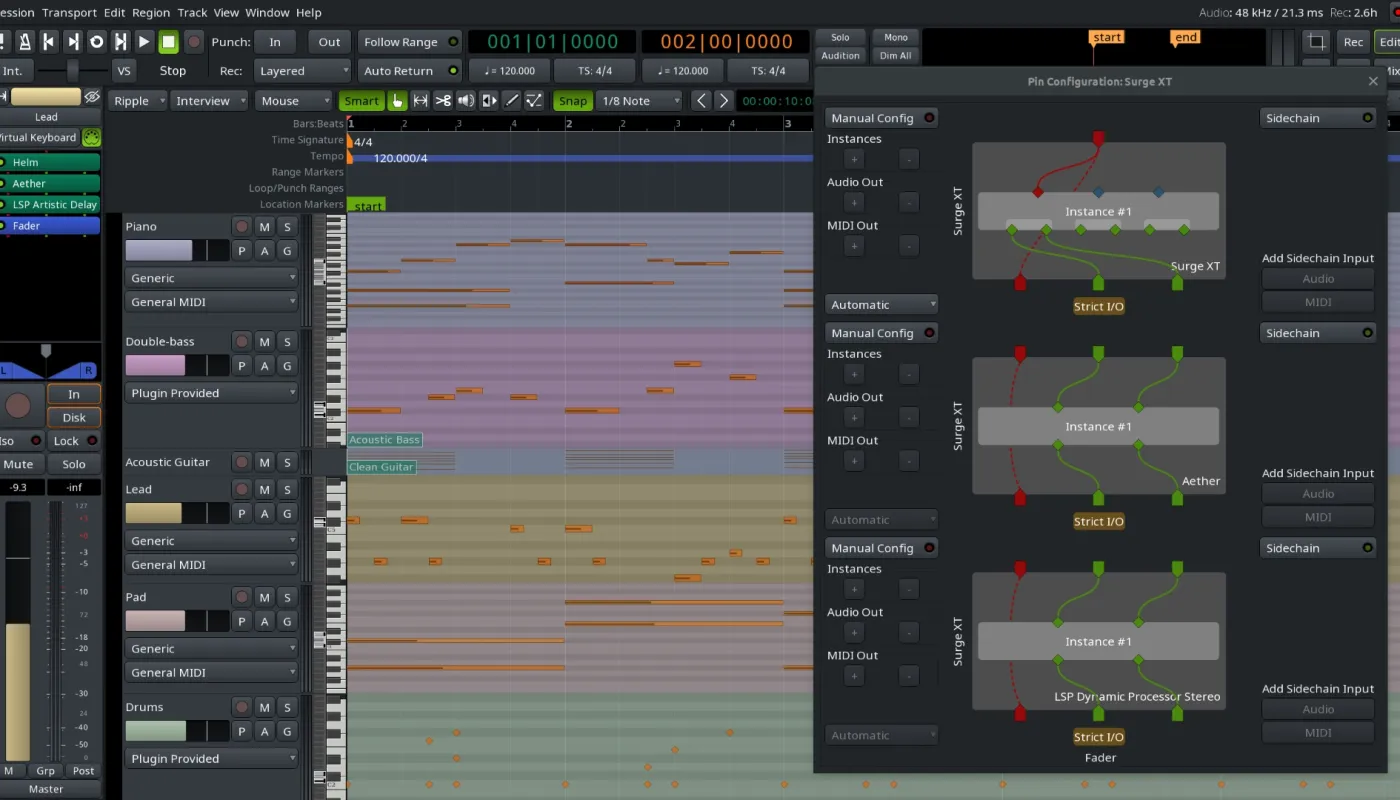Open the Piano track's Generic dropdown
1400x800 pixels.
(212, 278)
